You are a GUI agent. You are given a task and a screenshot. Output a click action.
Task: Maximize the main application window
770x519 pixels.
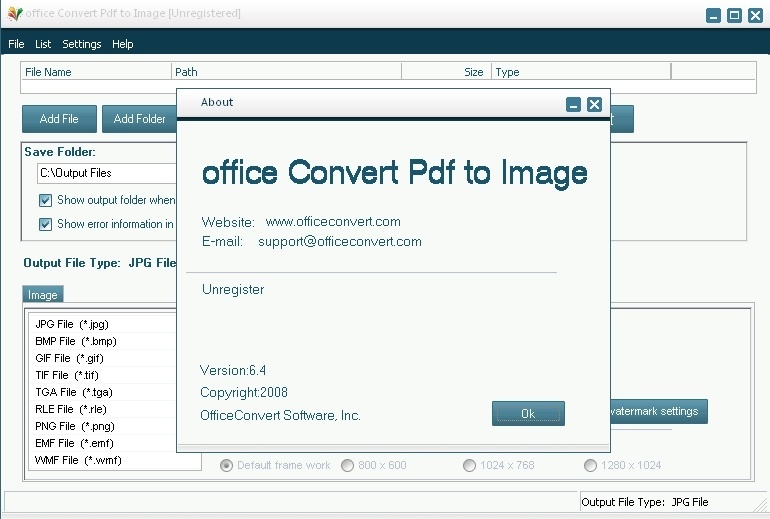pyautogui.click(x=734, y=16)
